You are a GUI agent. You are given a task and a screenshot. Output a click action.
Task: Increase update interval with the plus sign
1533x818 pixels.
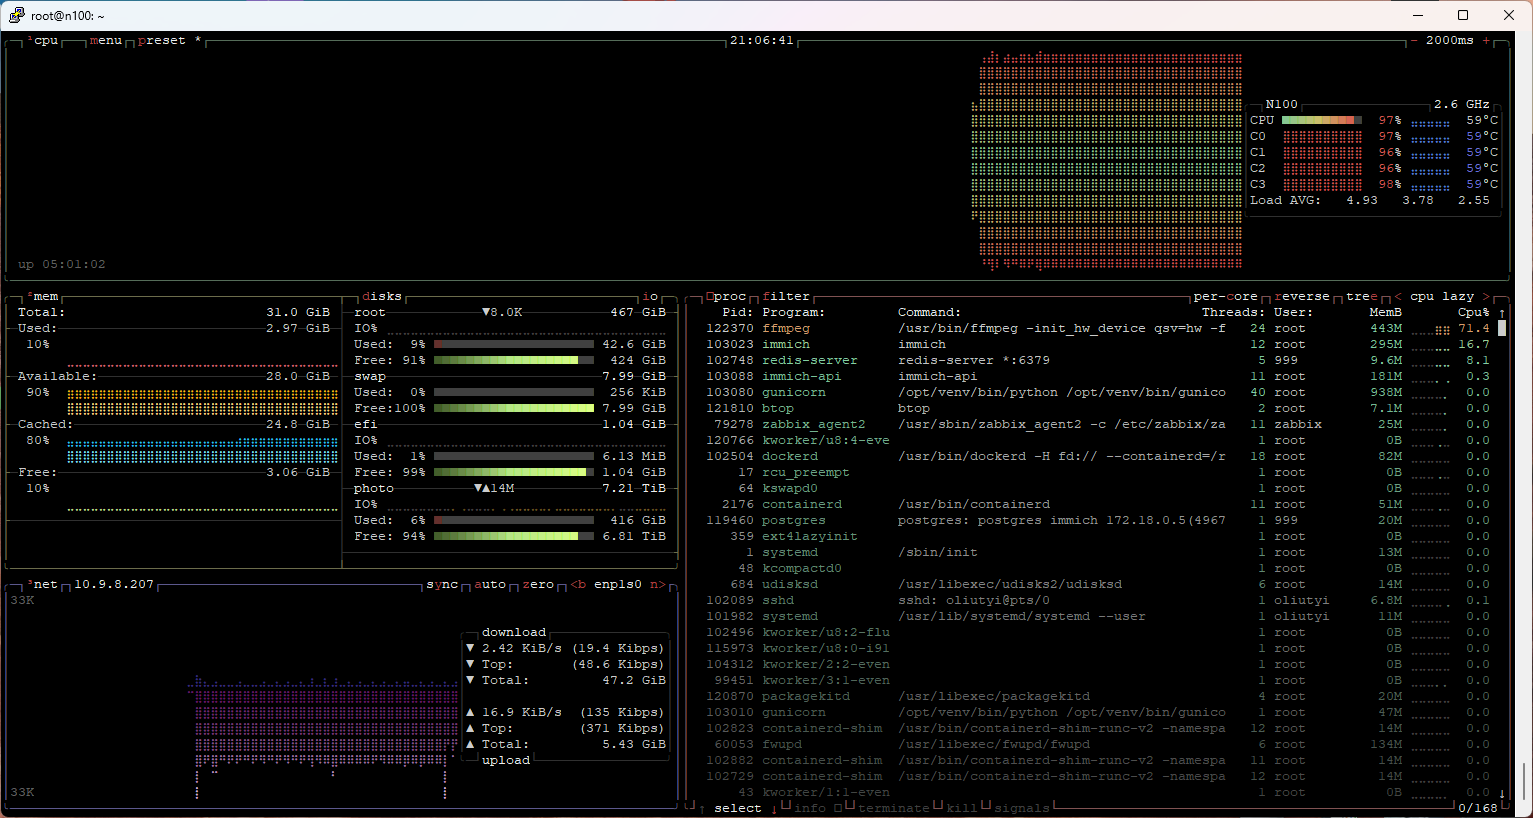[x=1486, y=41]
